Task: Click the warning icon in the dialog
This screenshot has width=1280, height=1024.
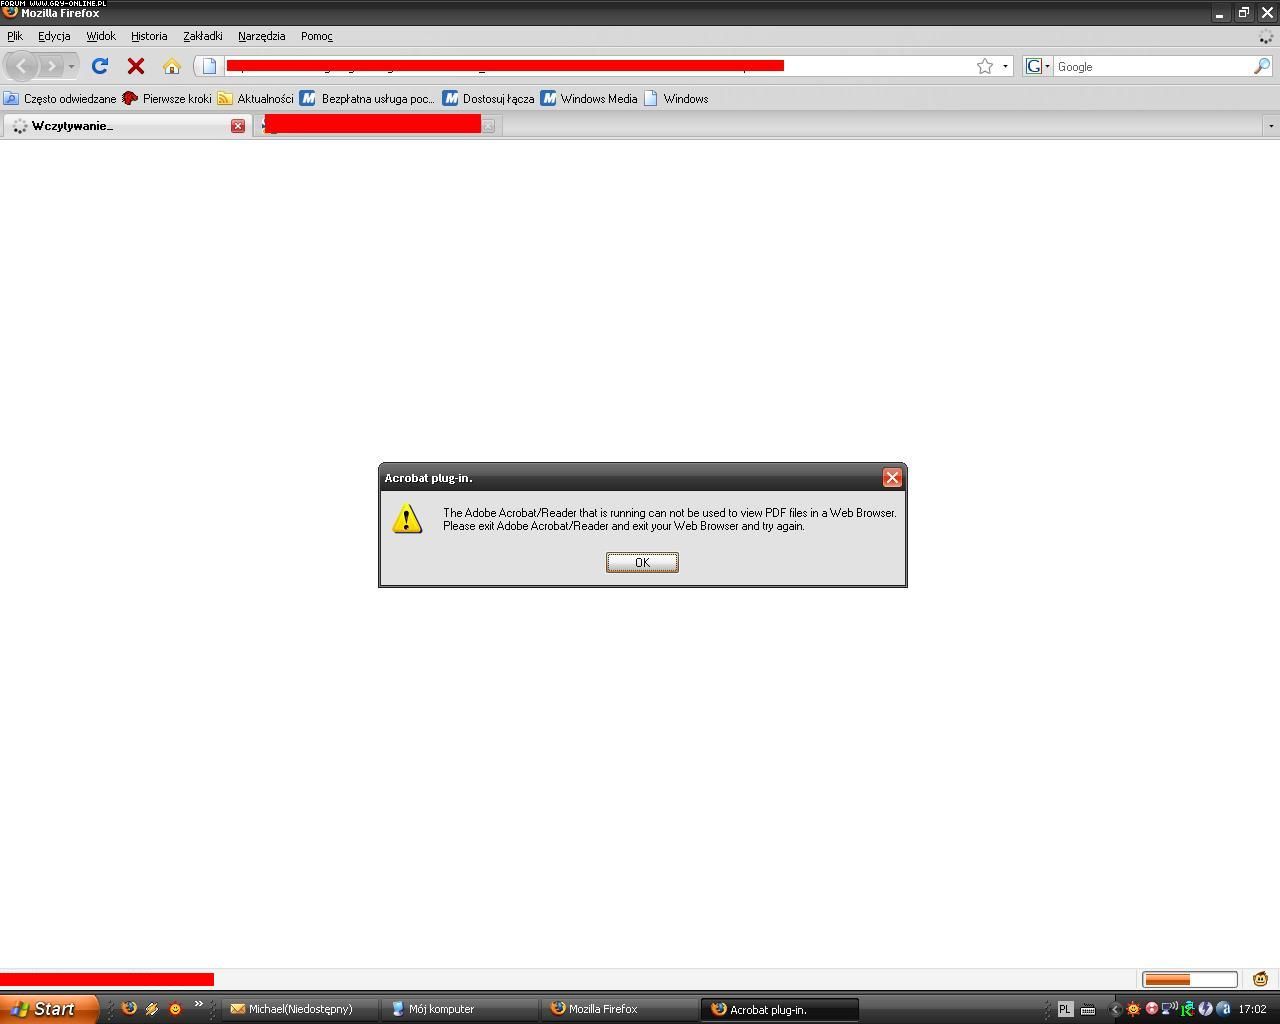Action: pyautogui.click(x=407, y=518)
